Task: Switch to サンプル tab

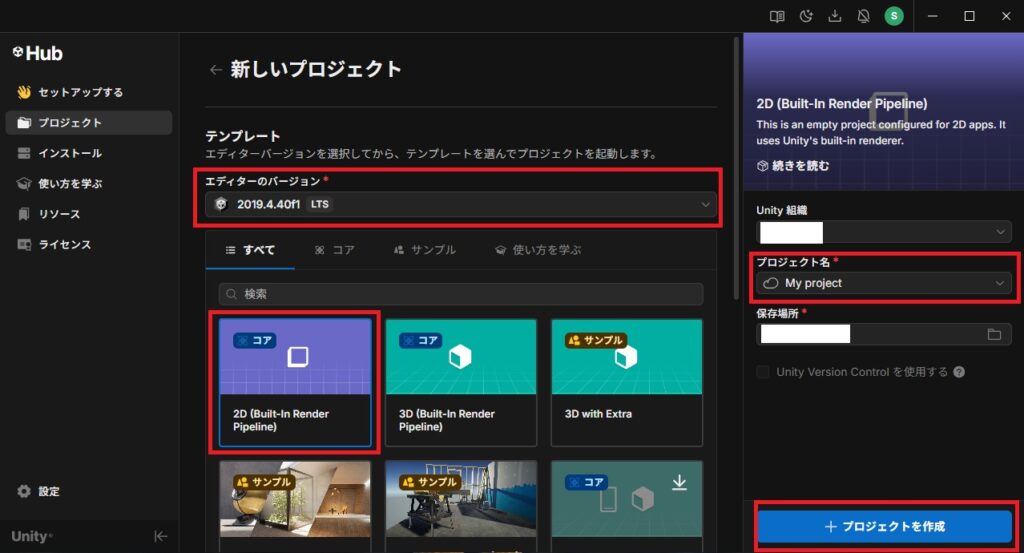Action: pyautogui.click(x=424, y=250)
